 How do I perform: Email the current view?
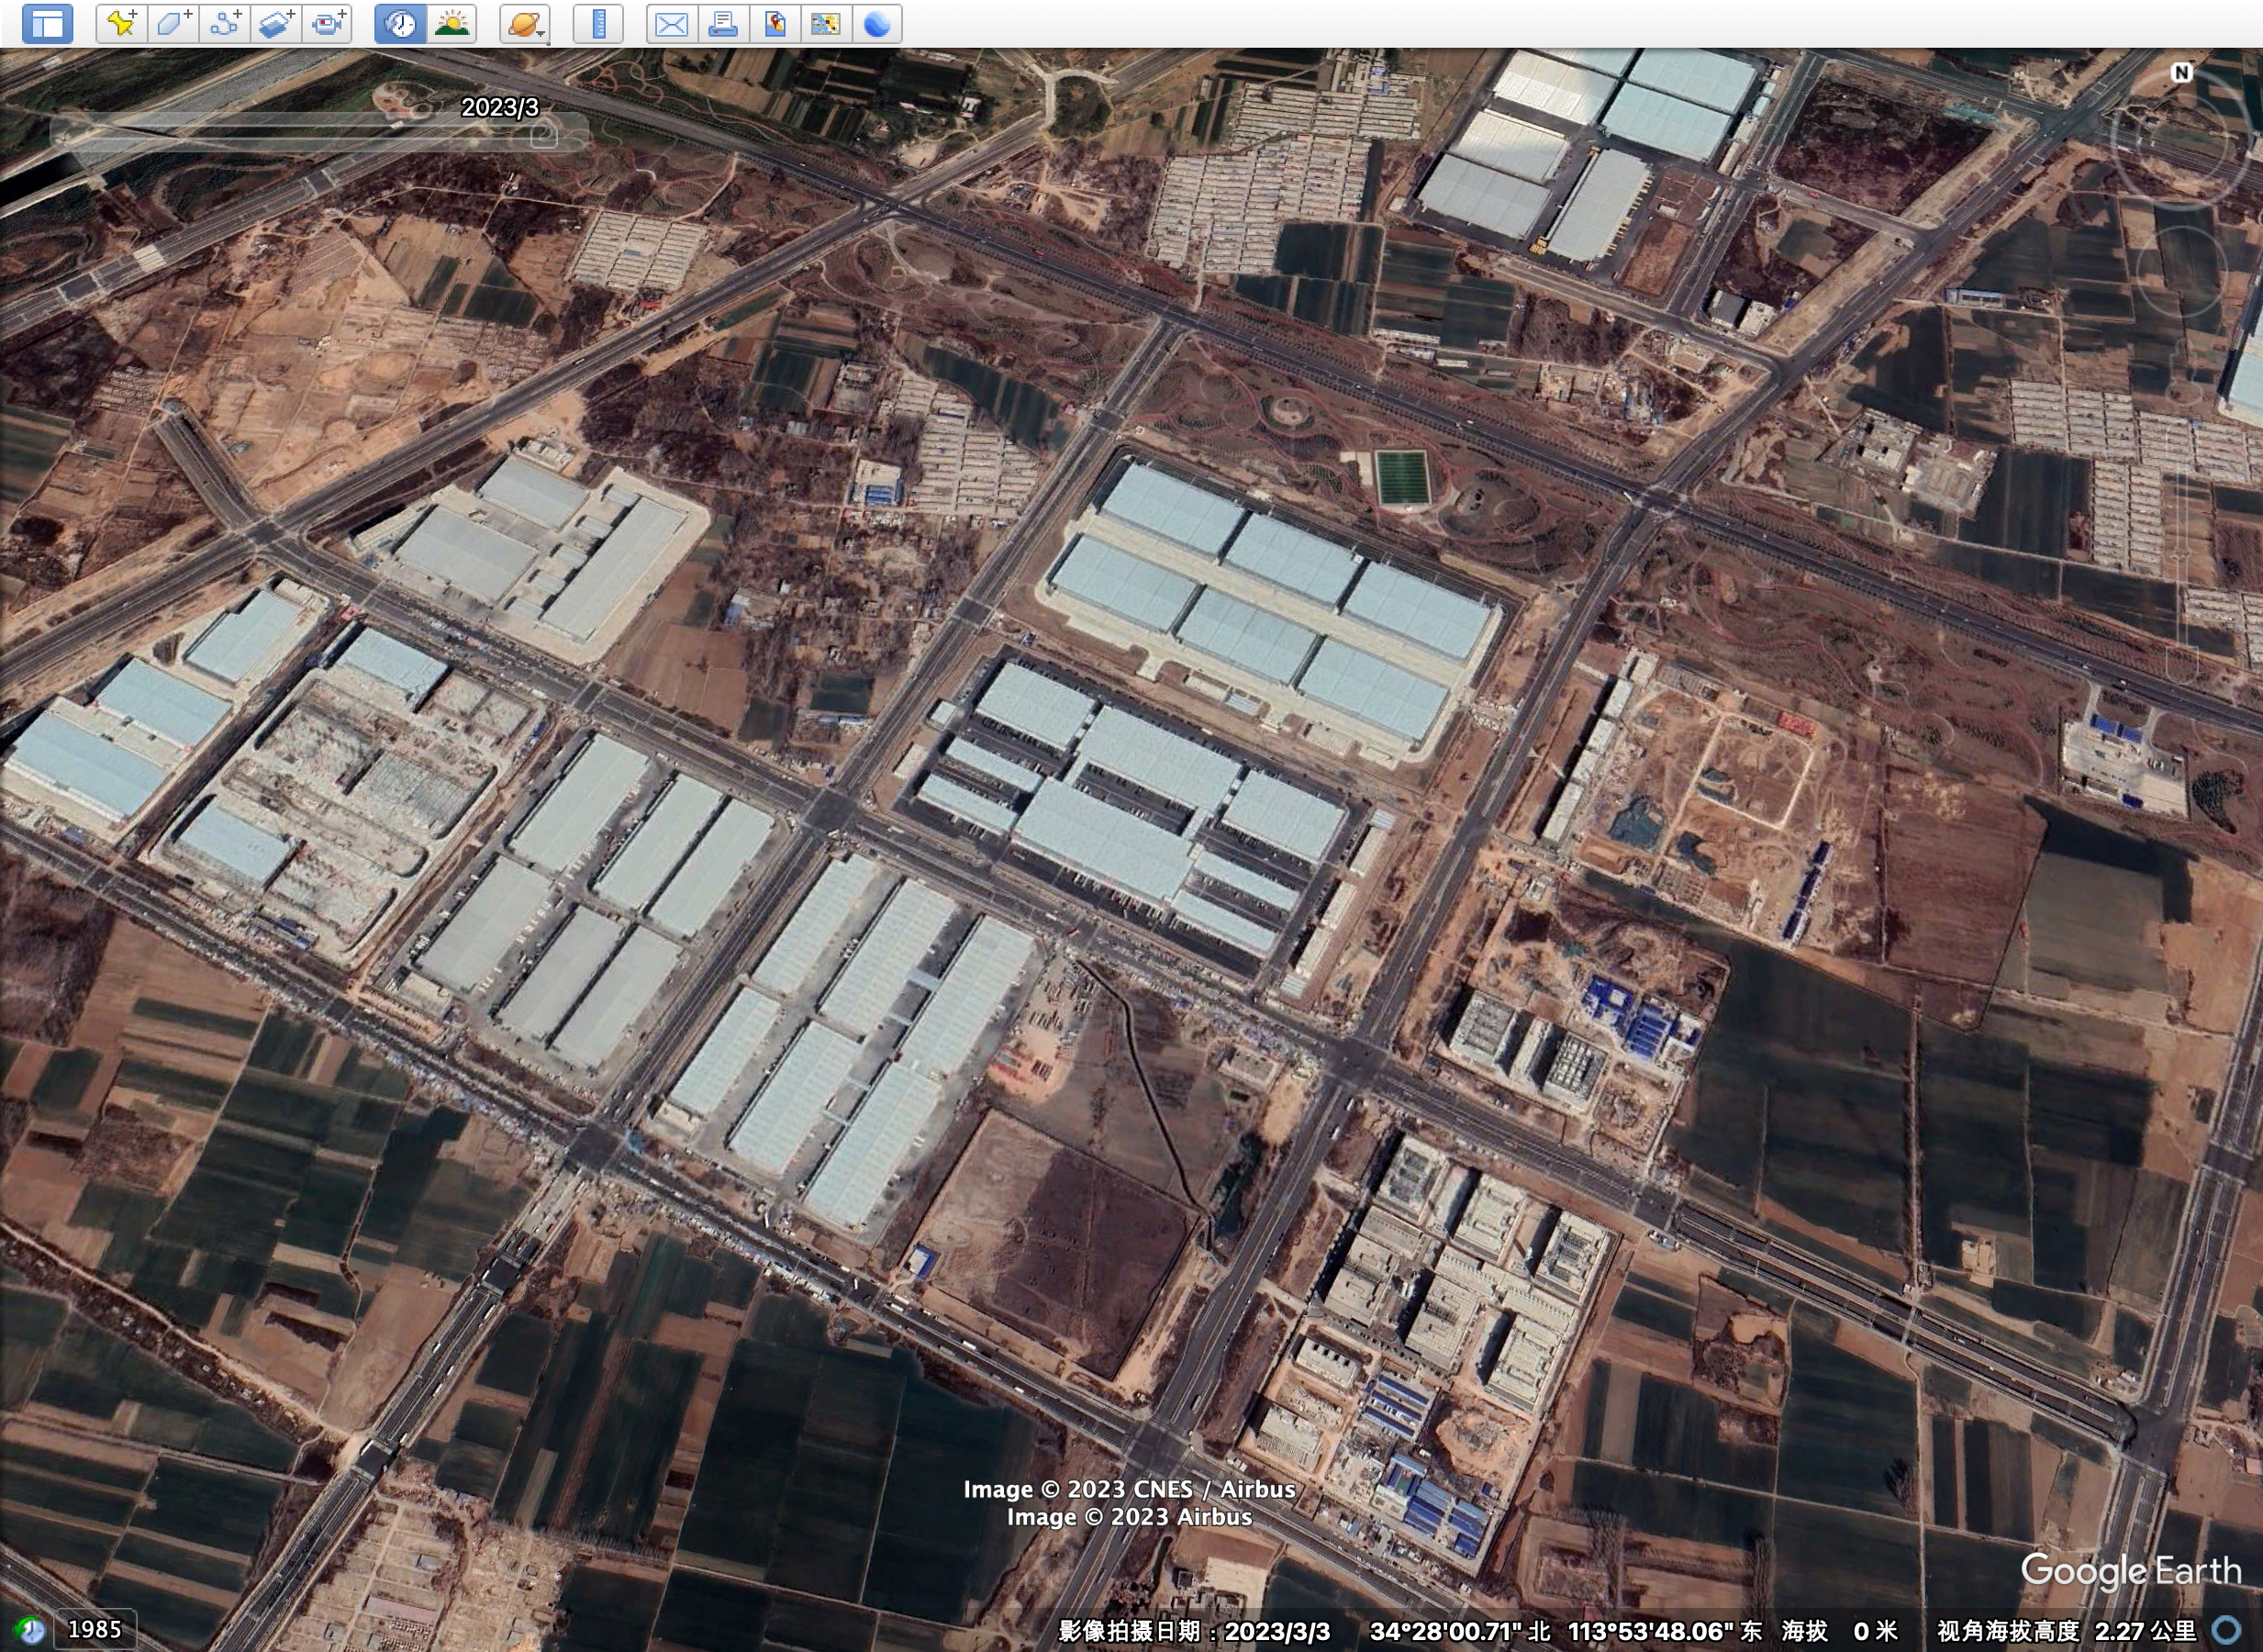pyautogui.click(x=672, y=24)
